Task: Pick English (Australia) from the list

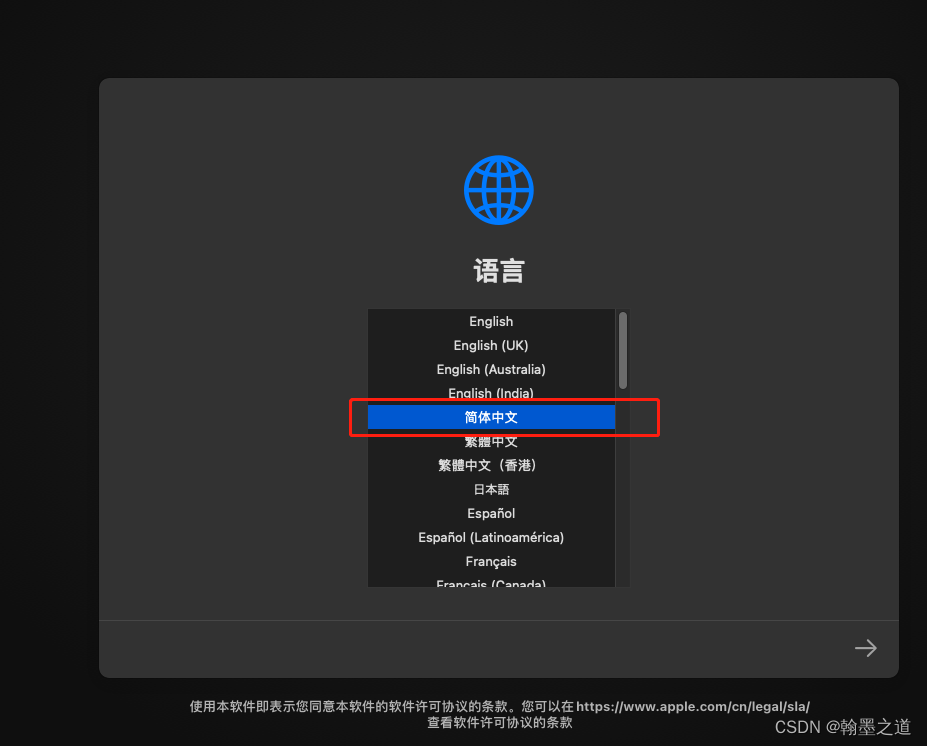Action: coord(491,369)
